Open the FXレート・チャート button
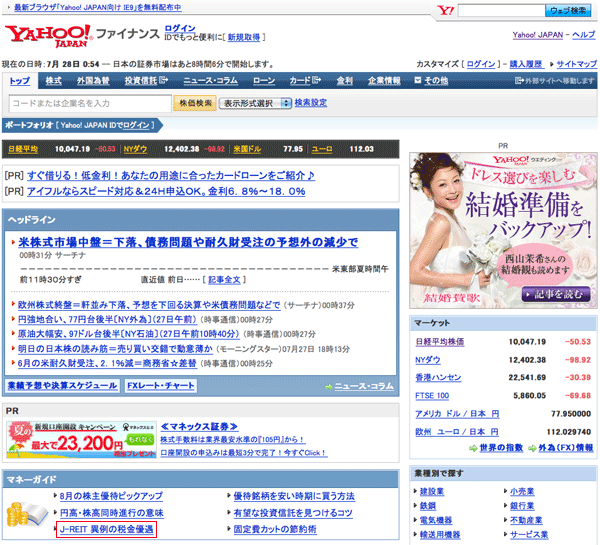Viewport: 600px width, 545px height. point(160,386)
